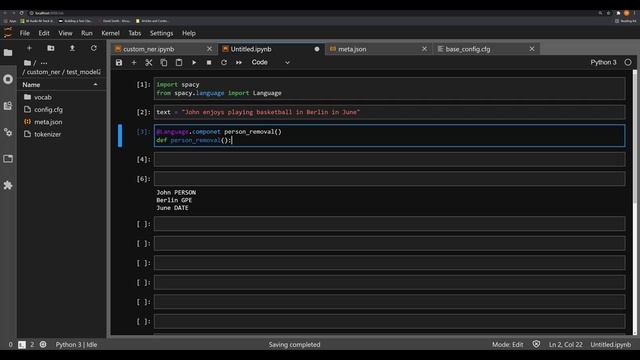Sort files by Name column header
The width and height of the screenshot is (640, 360).
tap(60, 84)
